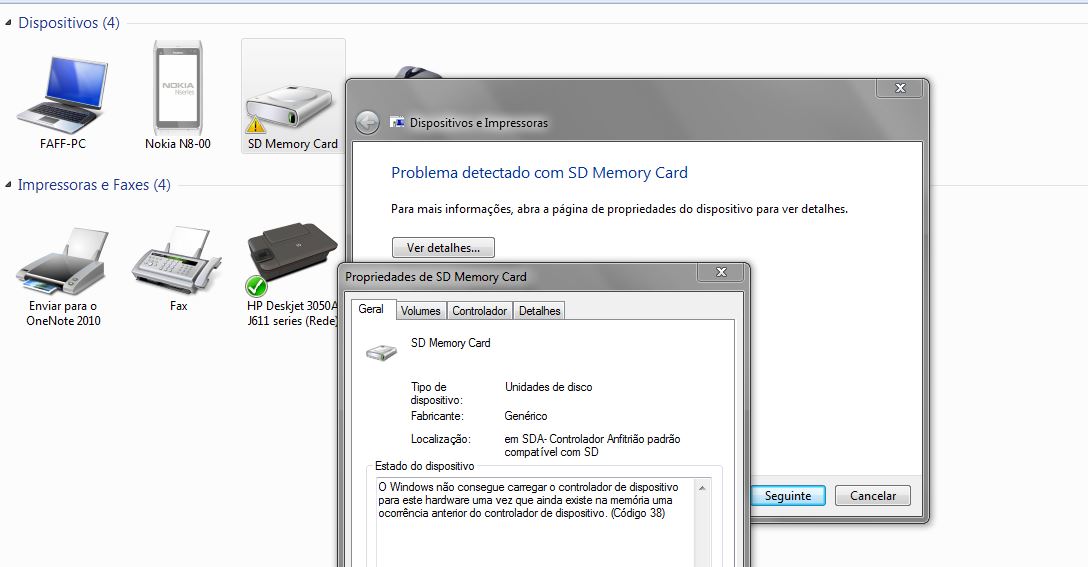Click the Unidades de disco value

tap(548, 387)
